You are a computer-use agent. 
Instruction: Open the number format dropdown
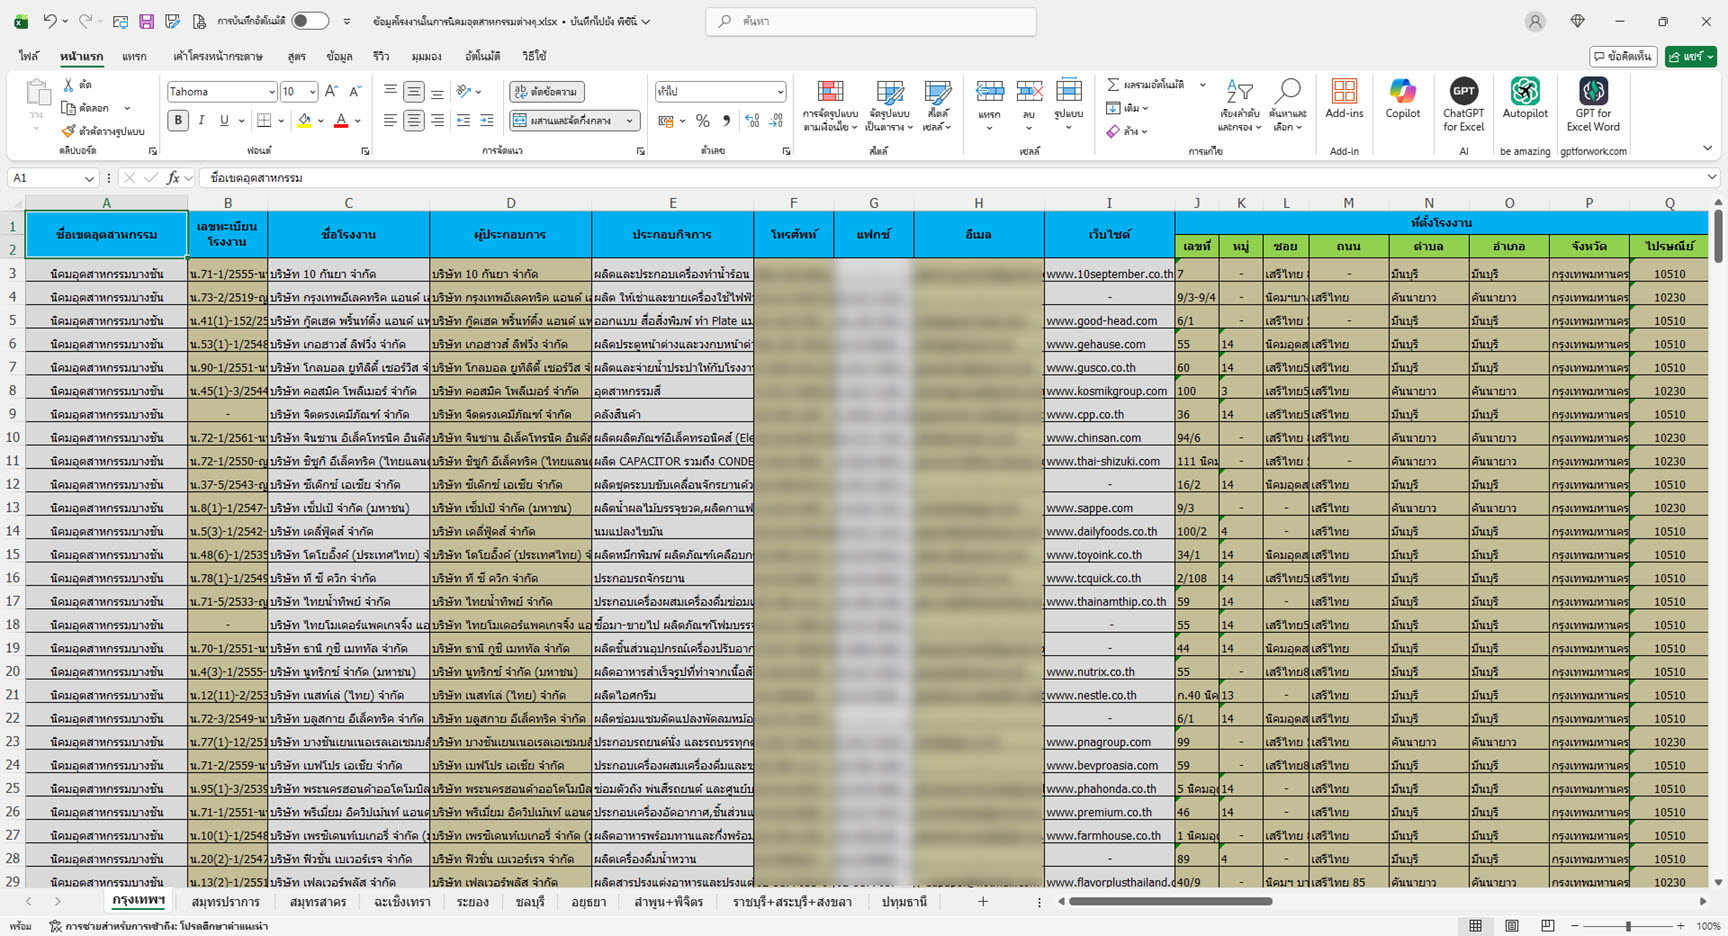tap(780, 92)
